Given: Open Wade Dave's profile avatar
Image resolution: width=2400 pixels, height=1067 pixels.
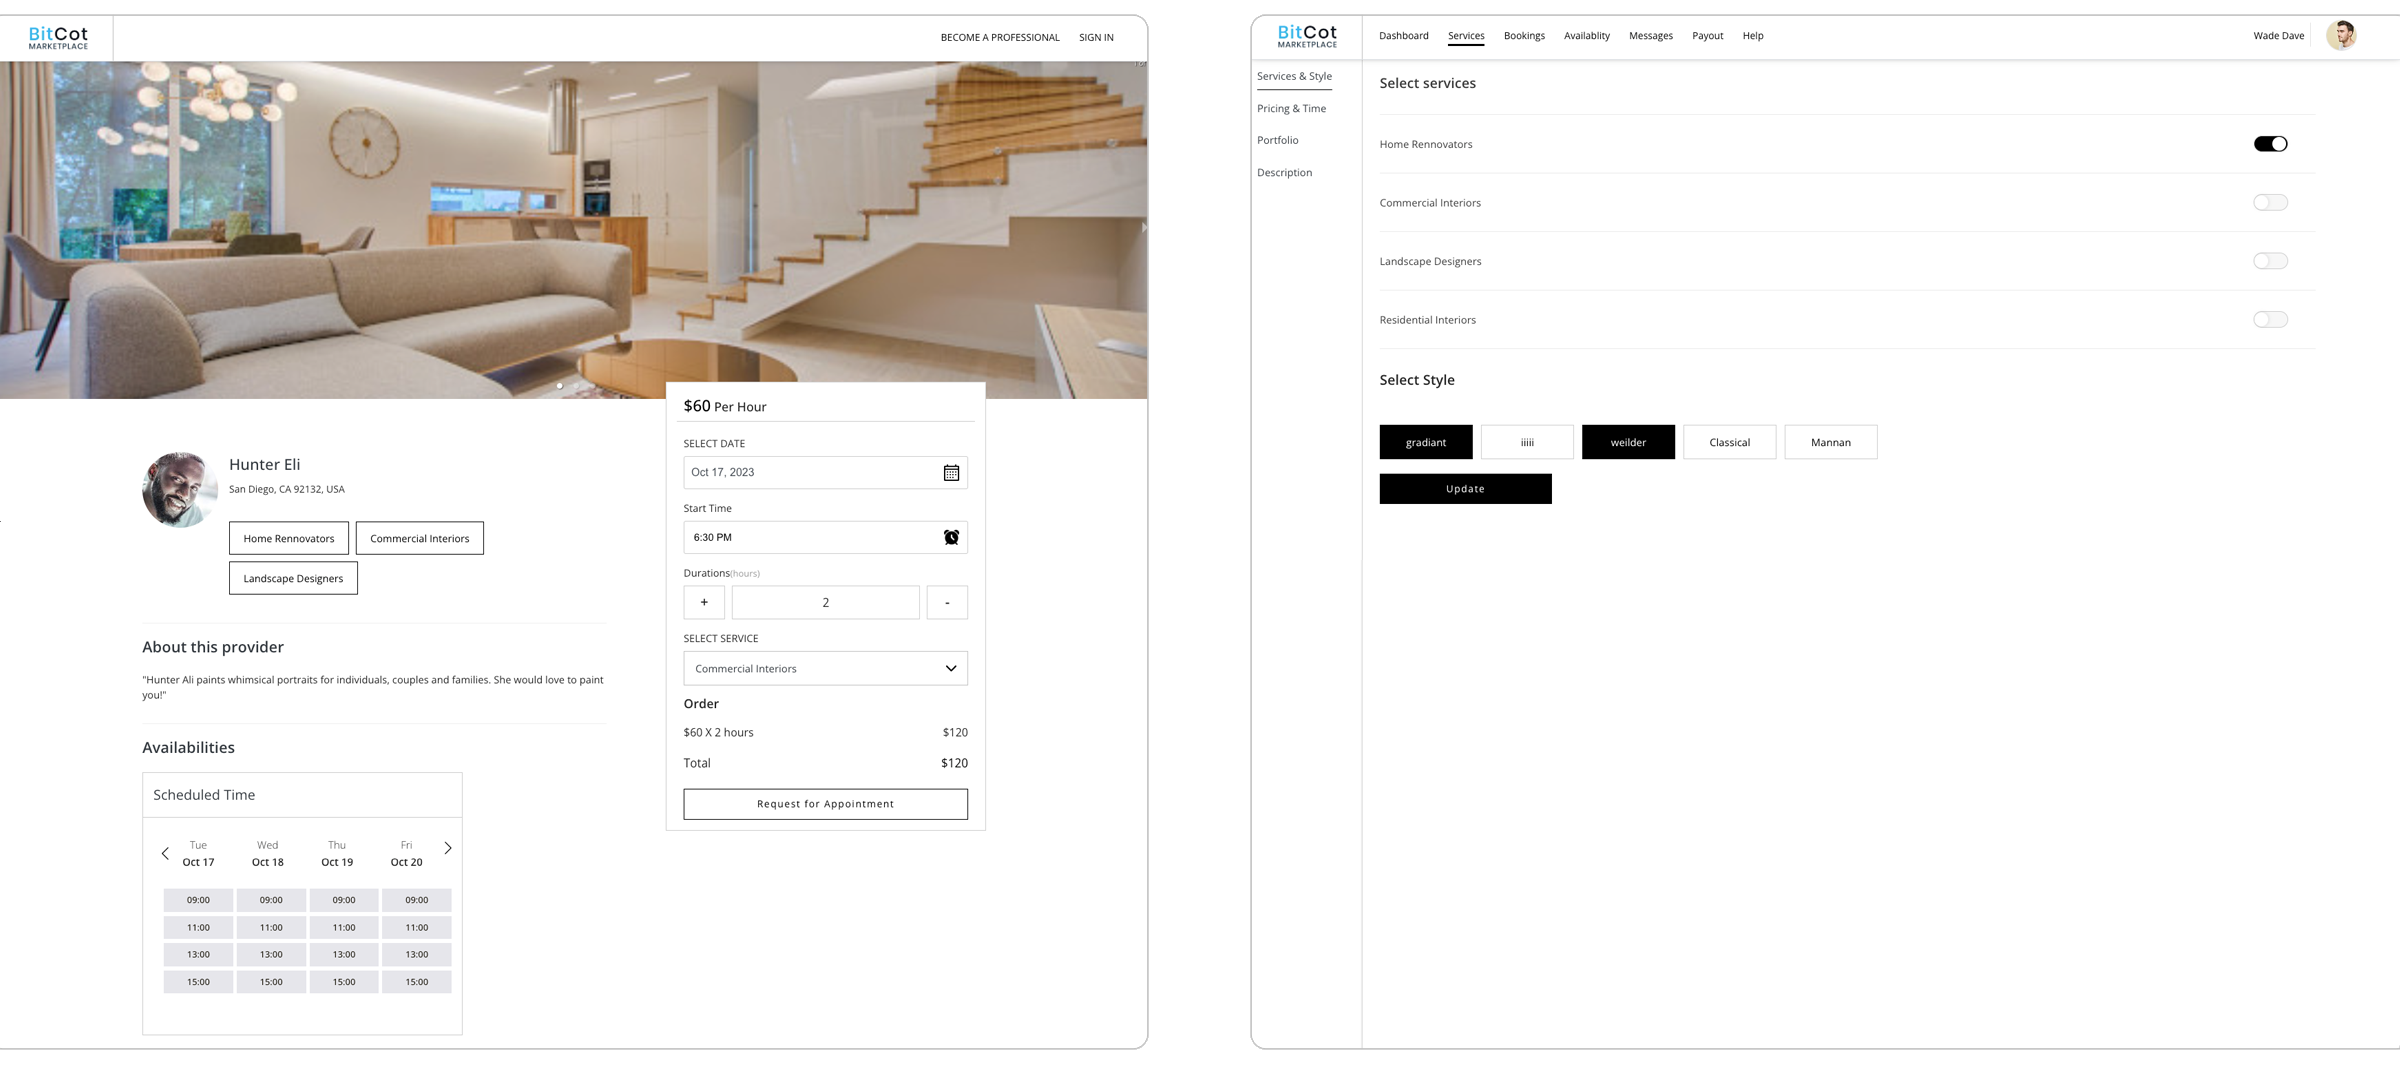Looking at the screenshot, I should pyautogui.click(x=2340, y=36).
